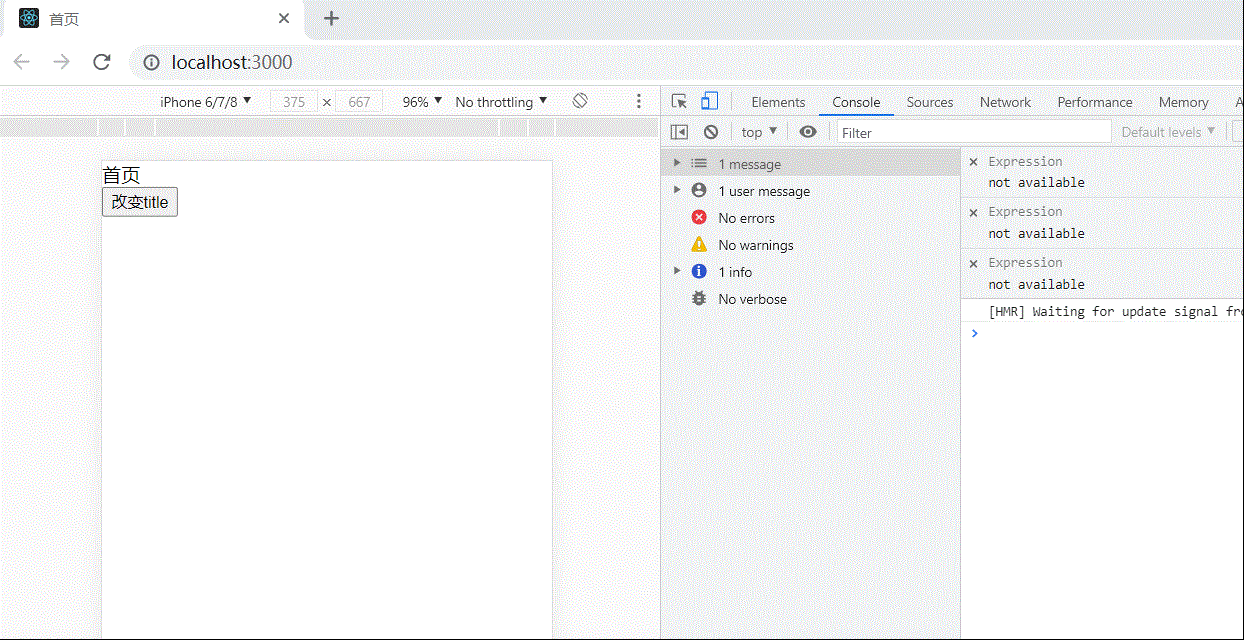
Task: Click the third Expression label
Action: 1025,263
